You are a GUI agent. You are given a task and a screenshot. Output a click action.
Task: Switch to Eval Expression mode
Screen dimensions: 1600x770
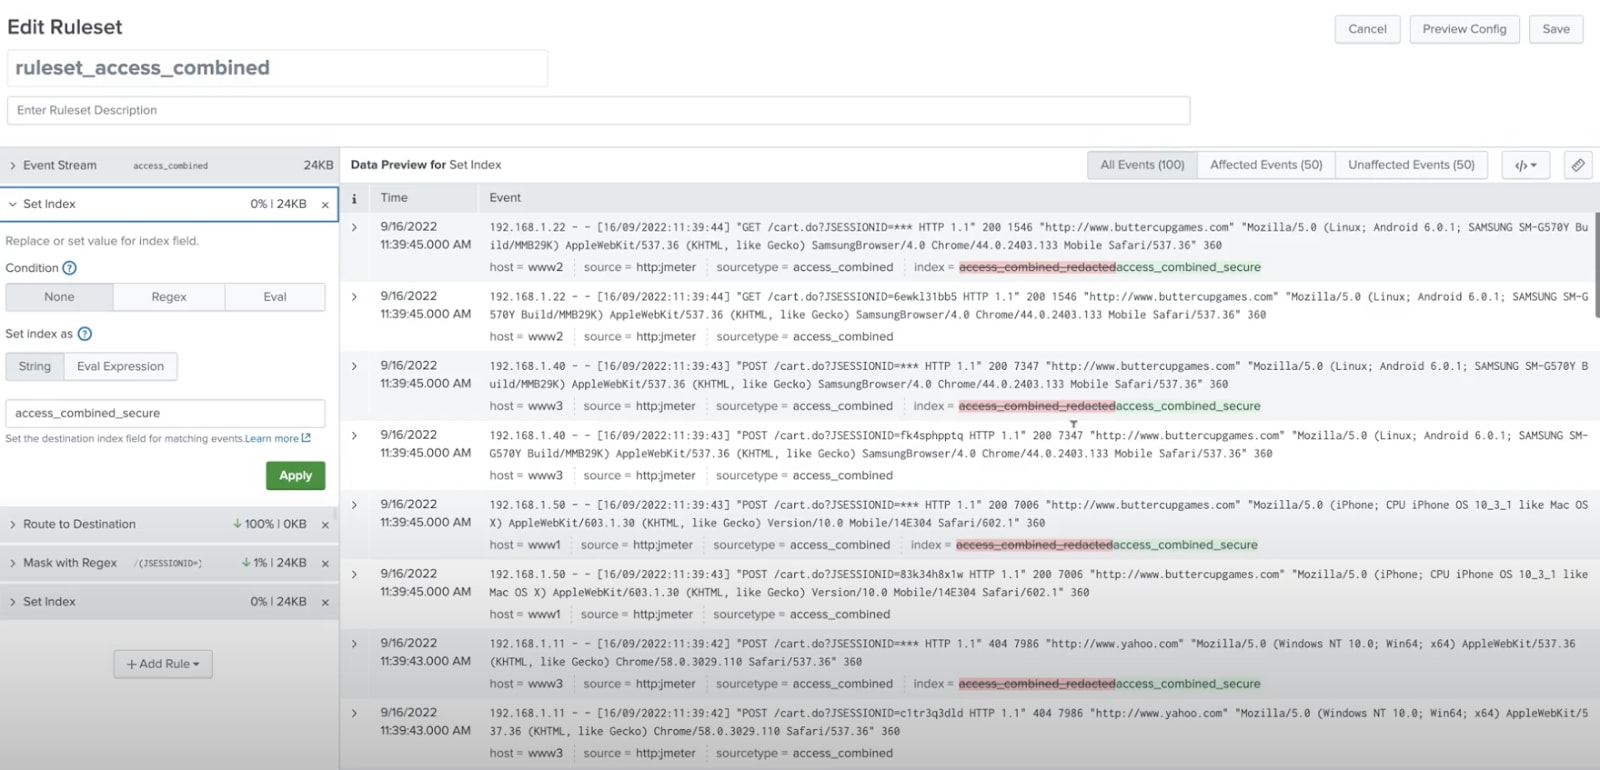pos(120,367)
